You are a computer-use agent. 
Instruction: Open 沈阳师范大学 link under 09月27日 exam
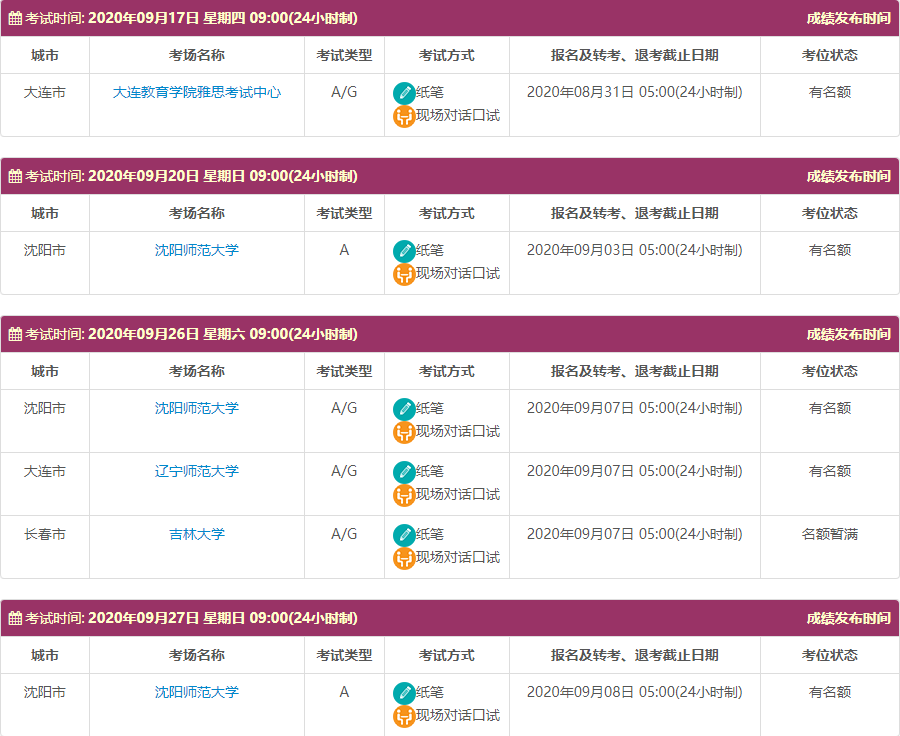tap(197, 692)
